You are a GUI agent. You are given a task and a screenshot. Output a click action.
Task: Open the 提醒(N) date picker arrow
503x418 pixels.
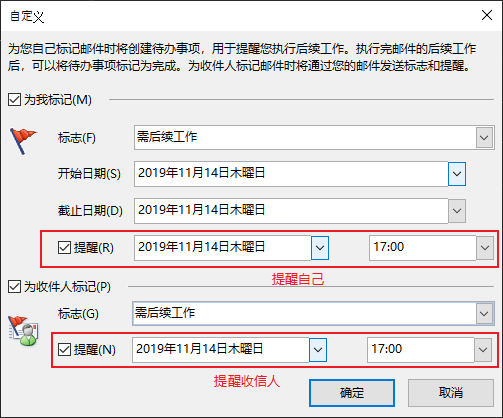coord(318,350)
